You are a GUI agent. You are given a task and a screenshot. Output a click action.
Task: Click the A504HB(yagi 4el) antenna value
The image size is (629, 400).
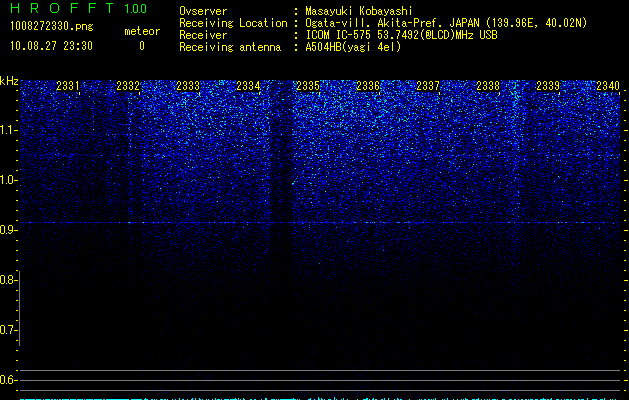353,47
